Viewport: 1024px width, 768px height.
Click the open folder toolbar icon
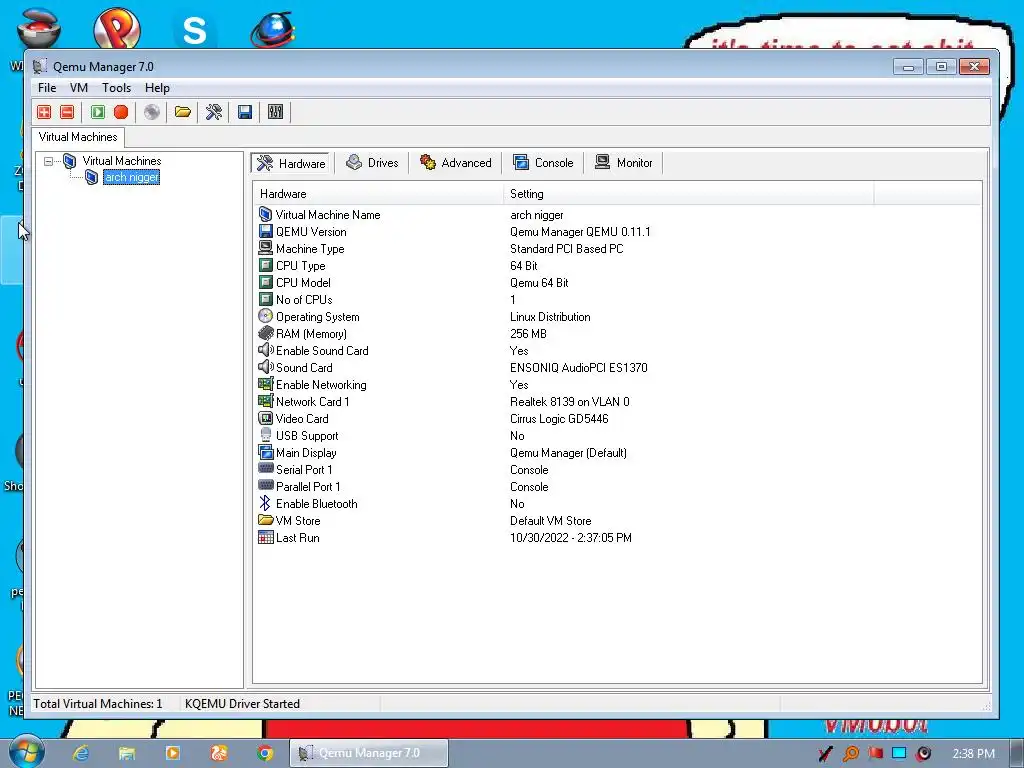183,112
